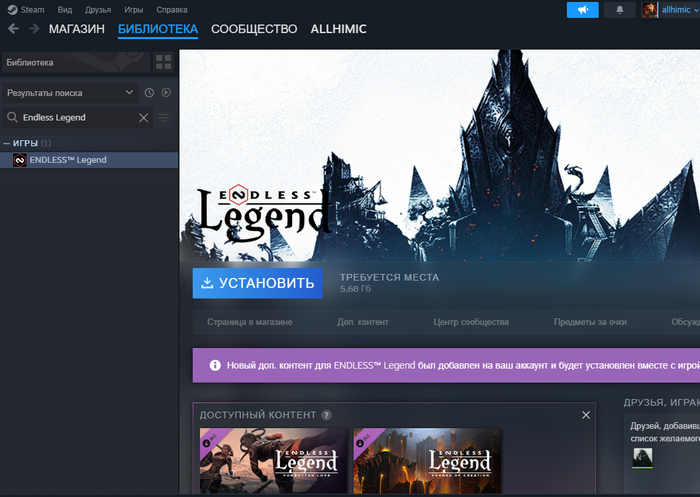Image resolution: width=700 pixels, height=497 pixels.
Task: Open the Игры menu
Action: (x=133, y=9)
